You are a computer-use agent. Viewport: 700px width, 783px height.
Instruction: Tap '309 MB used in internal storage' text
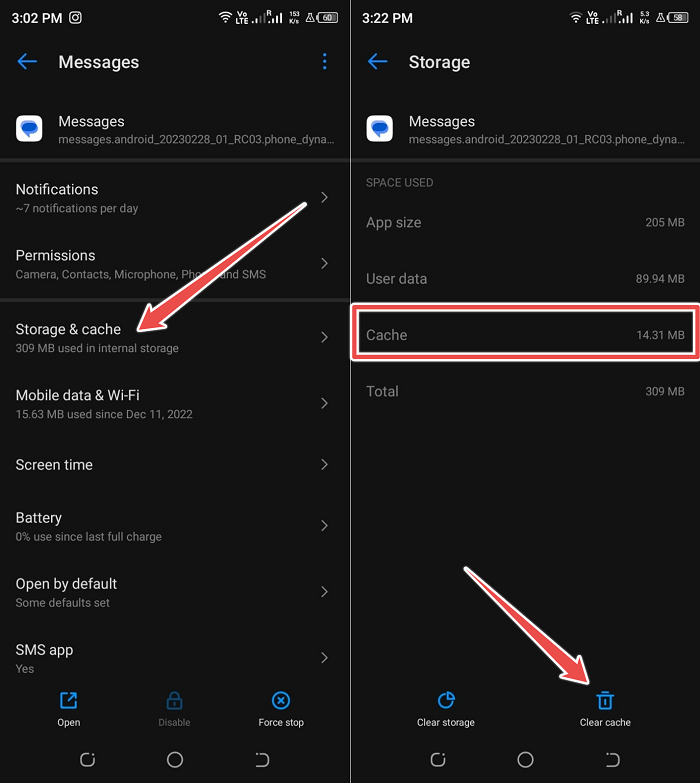(x=97, y=348)
